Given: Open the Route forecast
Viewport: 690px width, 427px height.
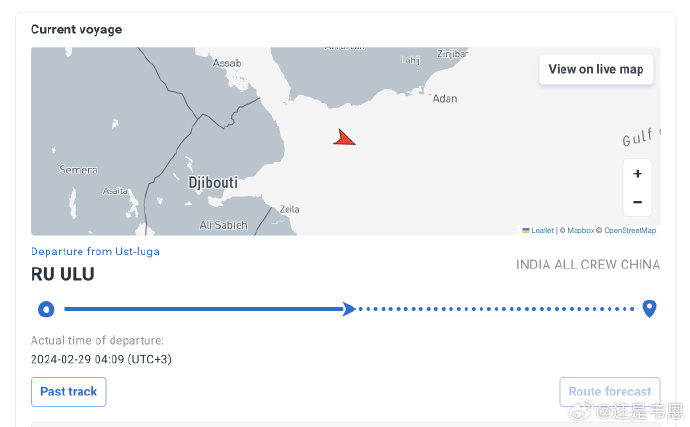Looking at the screenshot, I should [609, 391].
